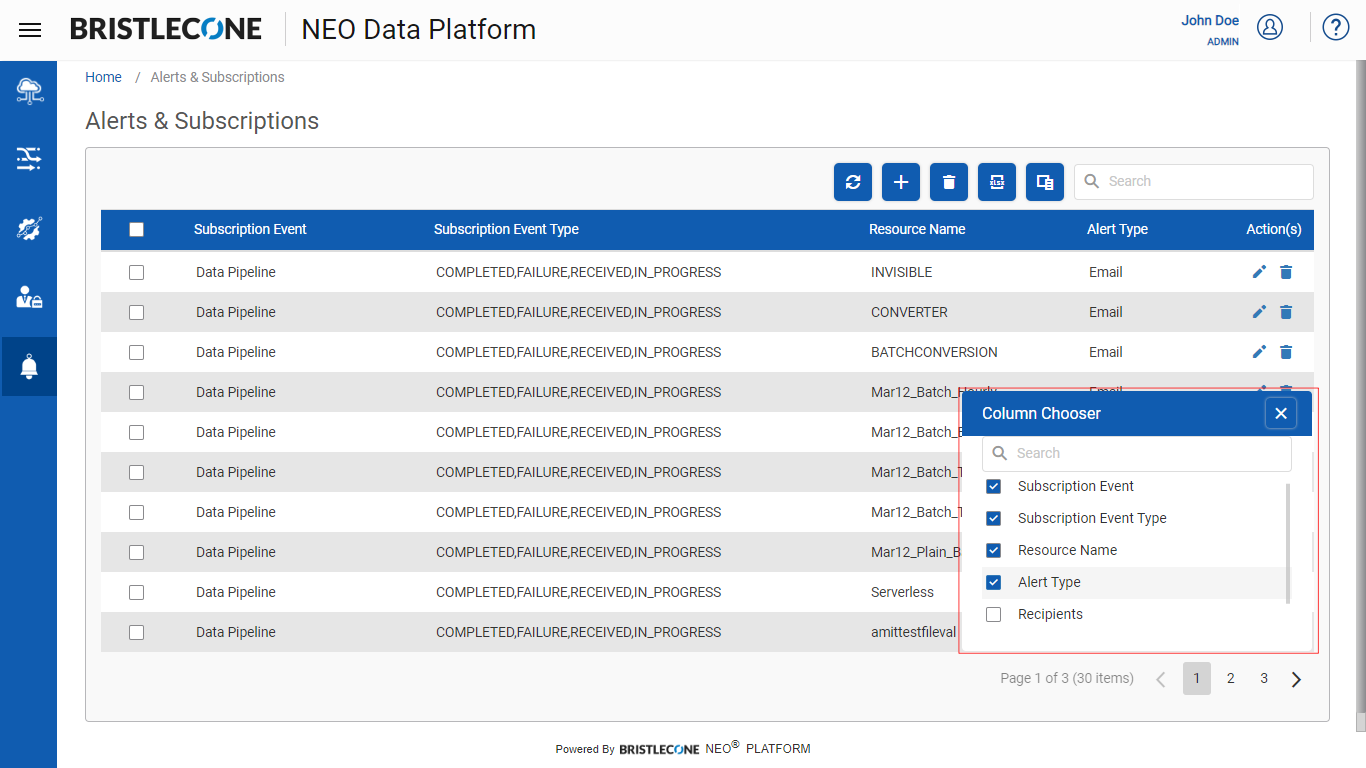
Task: Open the user access lock sidebar icon
Action: [x=29, y=297]
